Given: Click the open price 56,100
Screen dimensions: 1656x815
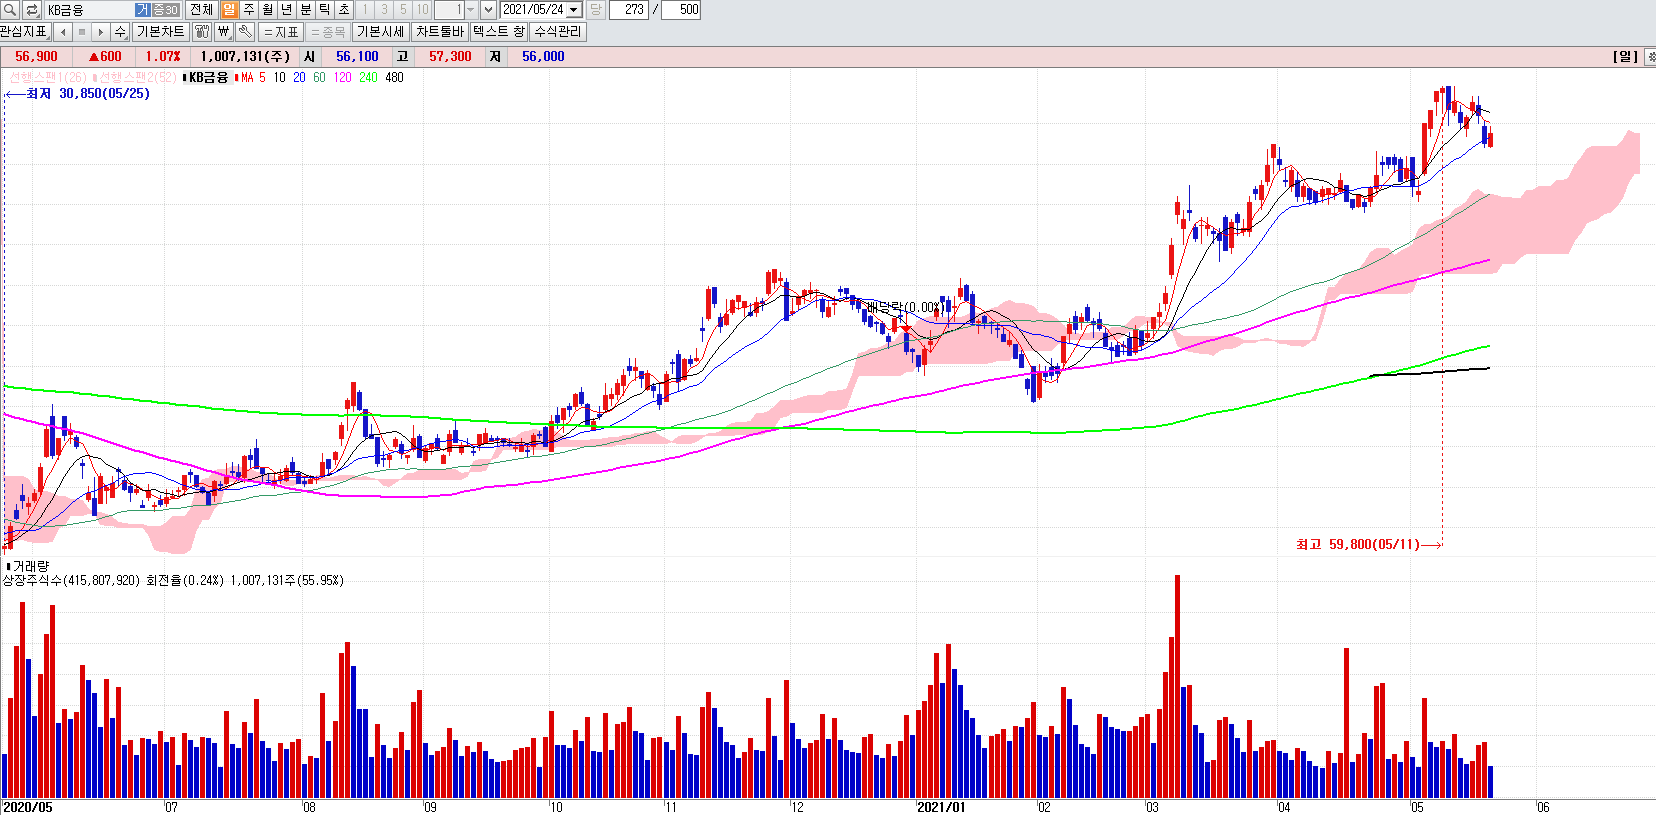Looking at the screenshot, I should click(357, 57).
